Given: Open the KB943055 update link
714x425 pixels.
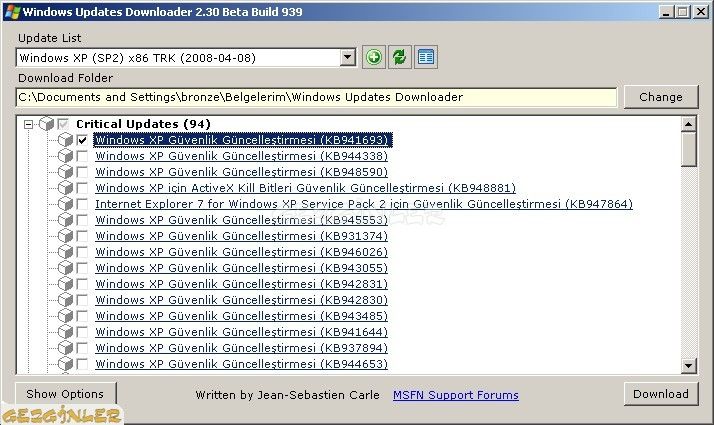Looking at the screenshot, I should [x=242, y=267].
